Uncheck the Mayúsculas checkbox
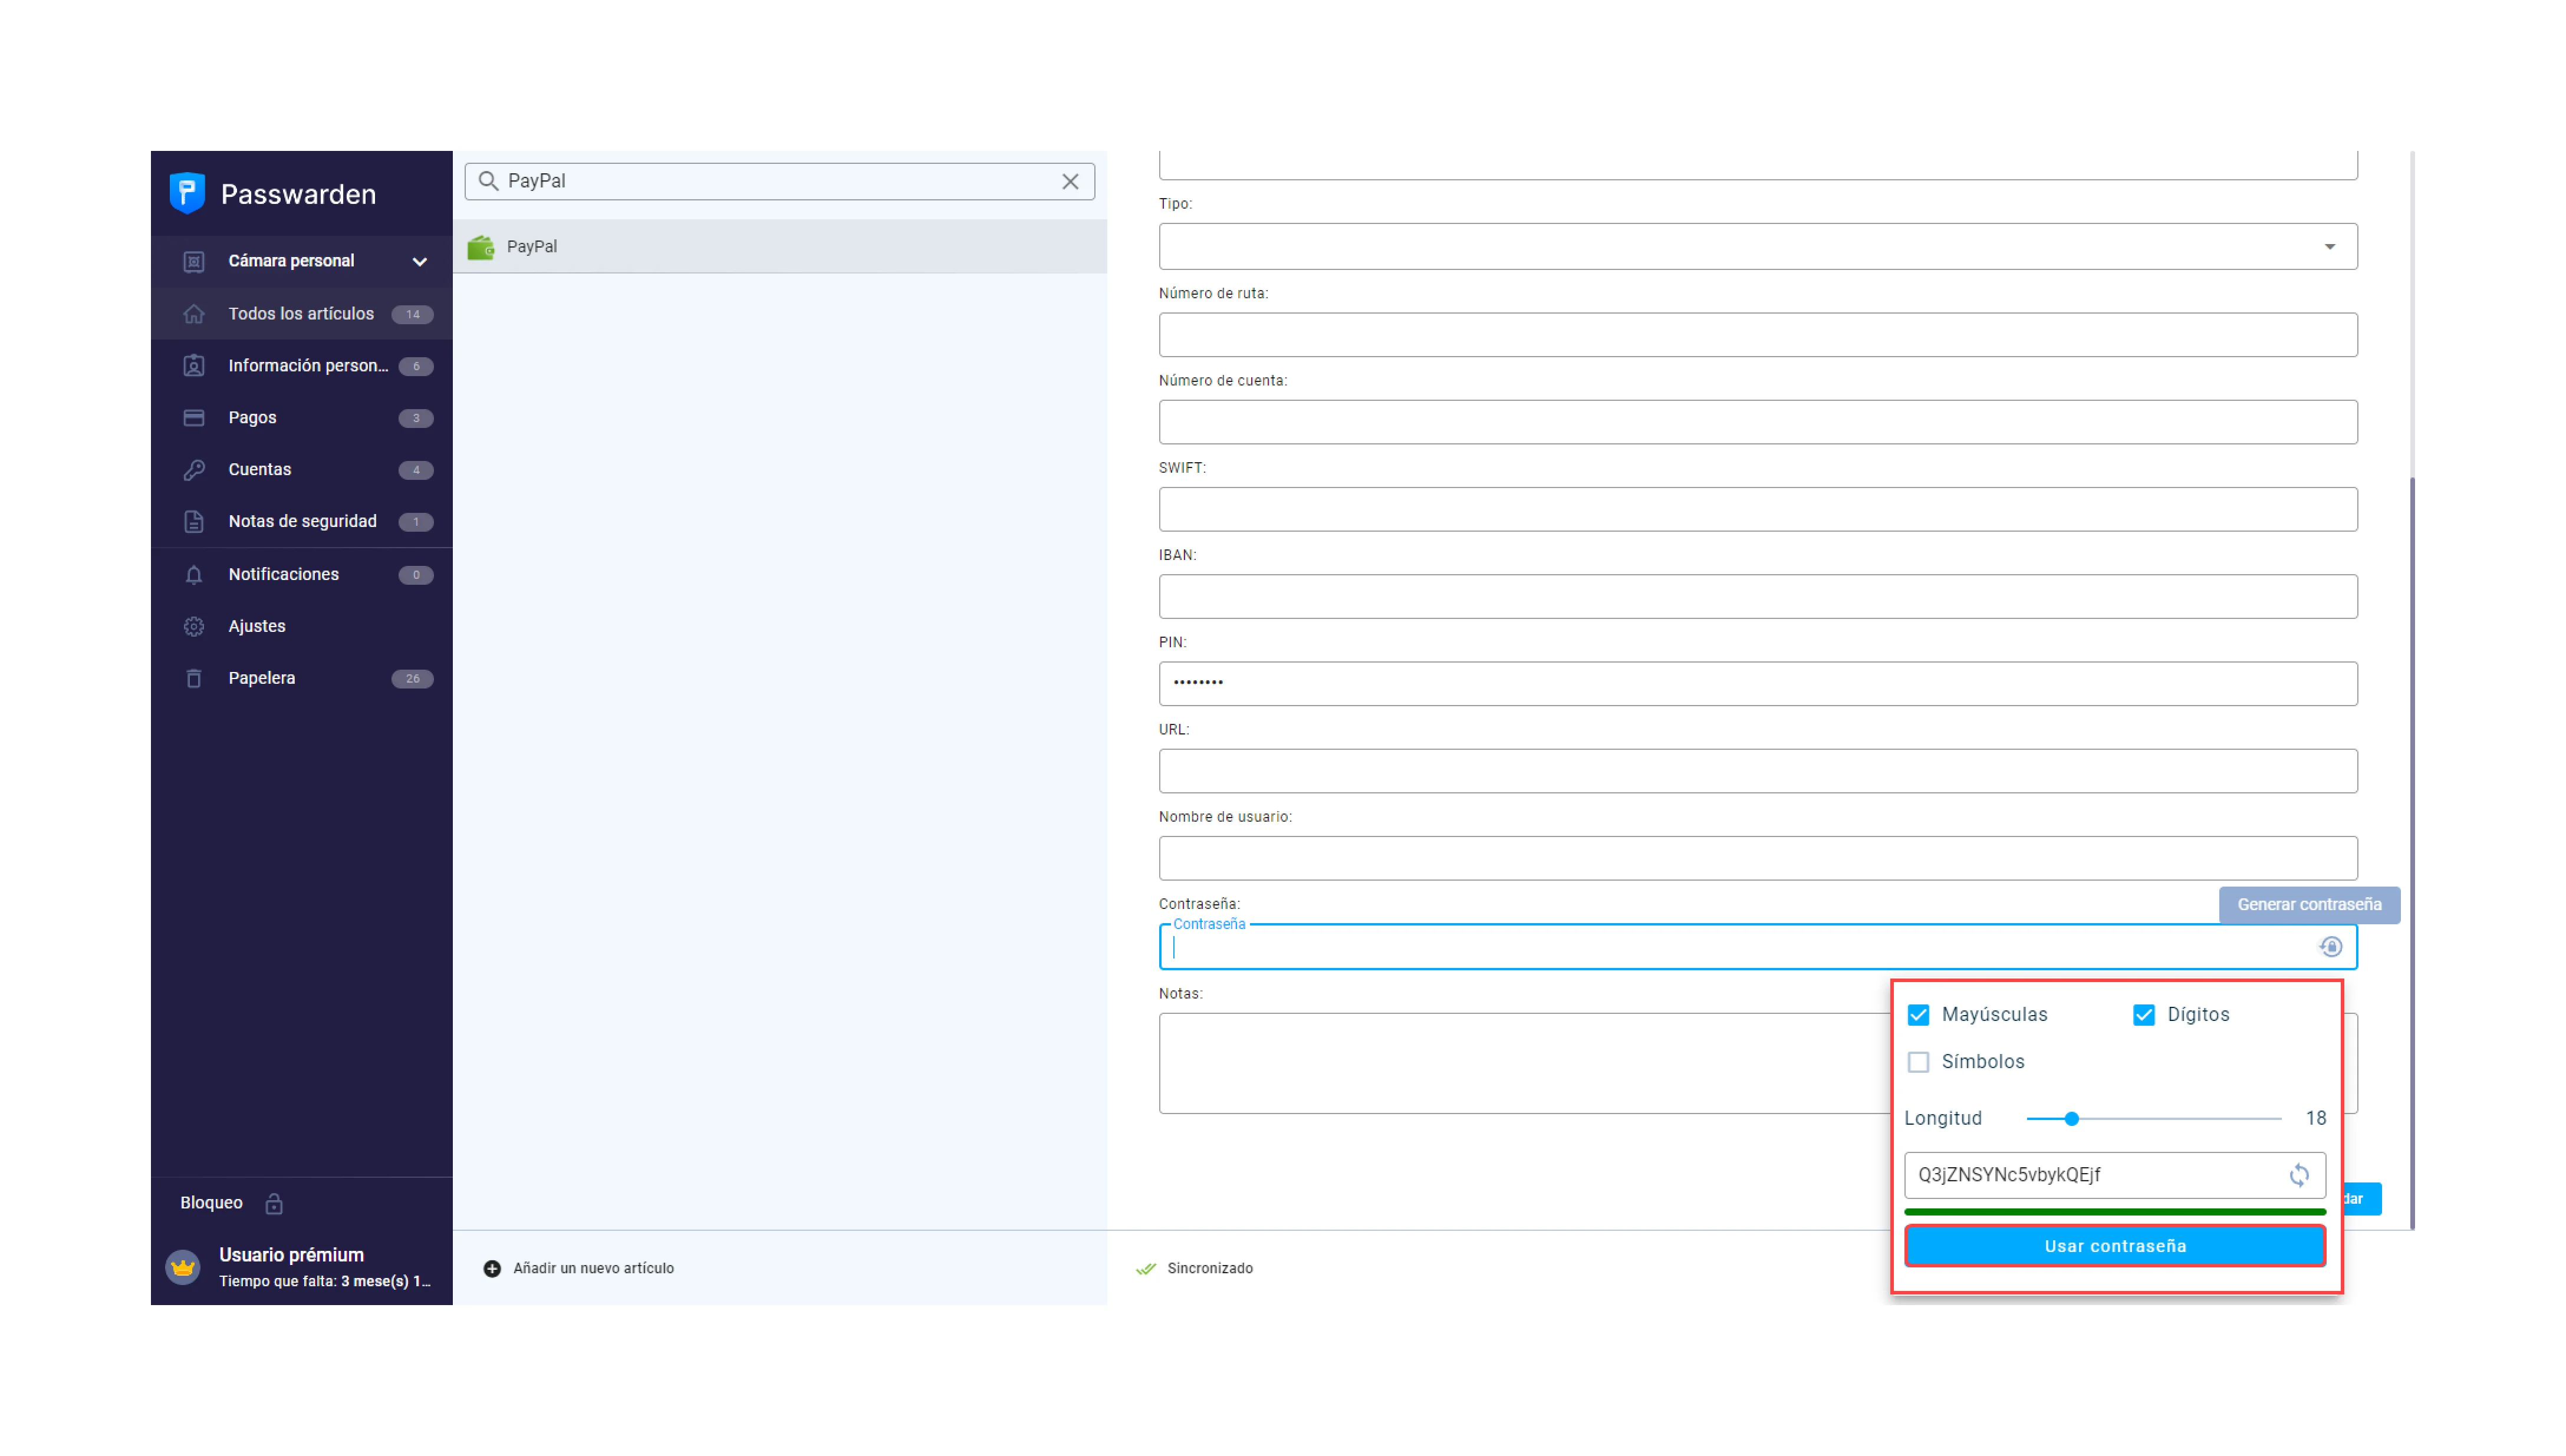 click(x=1918, y=1014)
